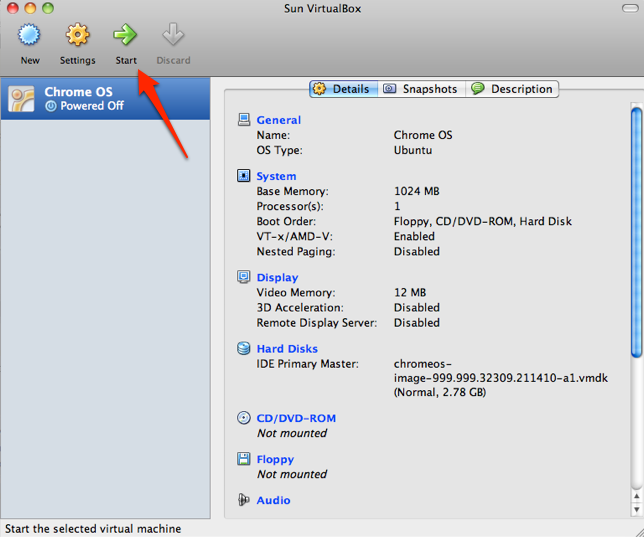Open the Hard Disks settings link
The height and width of the screenshot is (537, 644).
(287, 348)
